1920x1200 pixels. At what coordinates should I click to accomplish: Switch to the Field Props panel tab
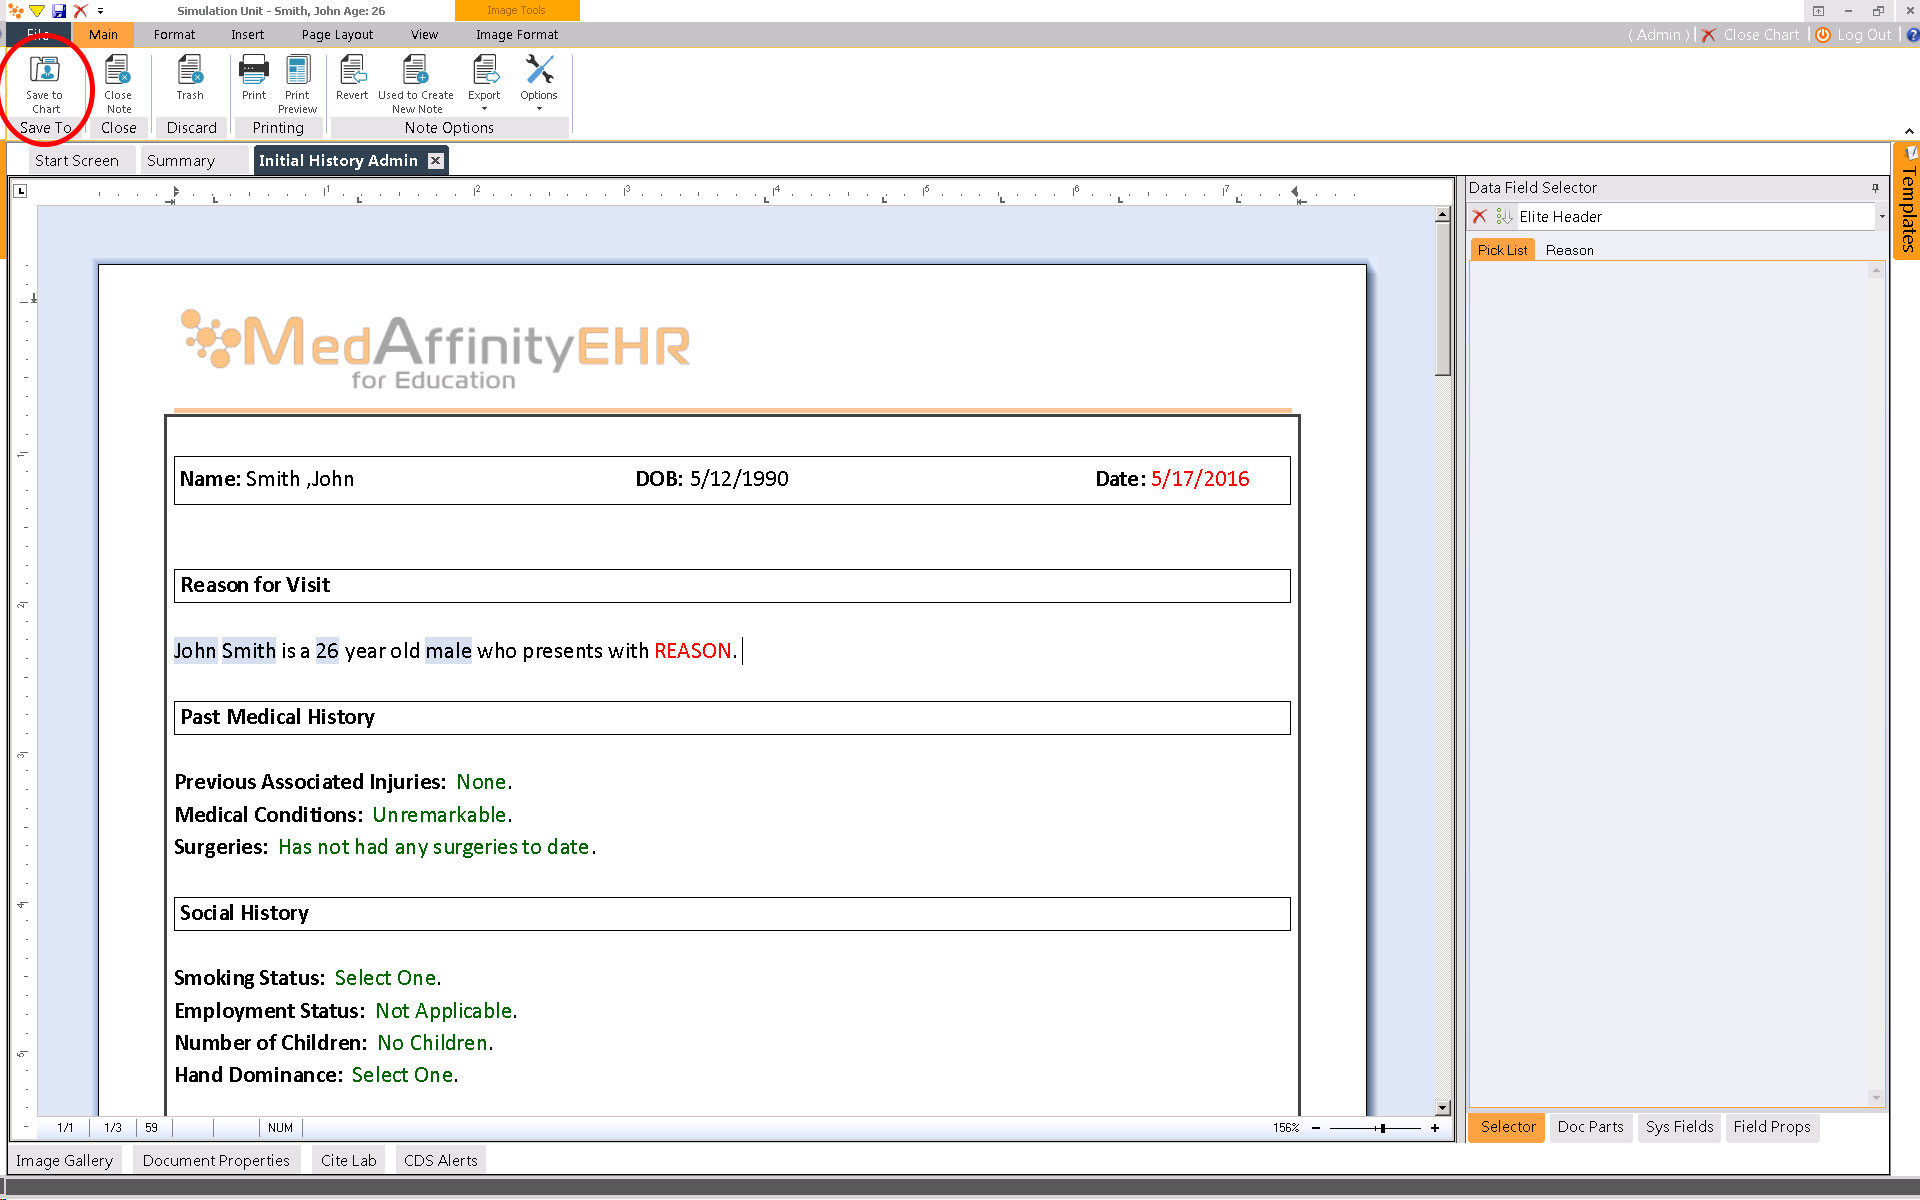1772,1127
